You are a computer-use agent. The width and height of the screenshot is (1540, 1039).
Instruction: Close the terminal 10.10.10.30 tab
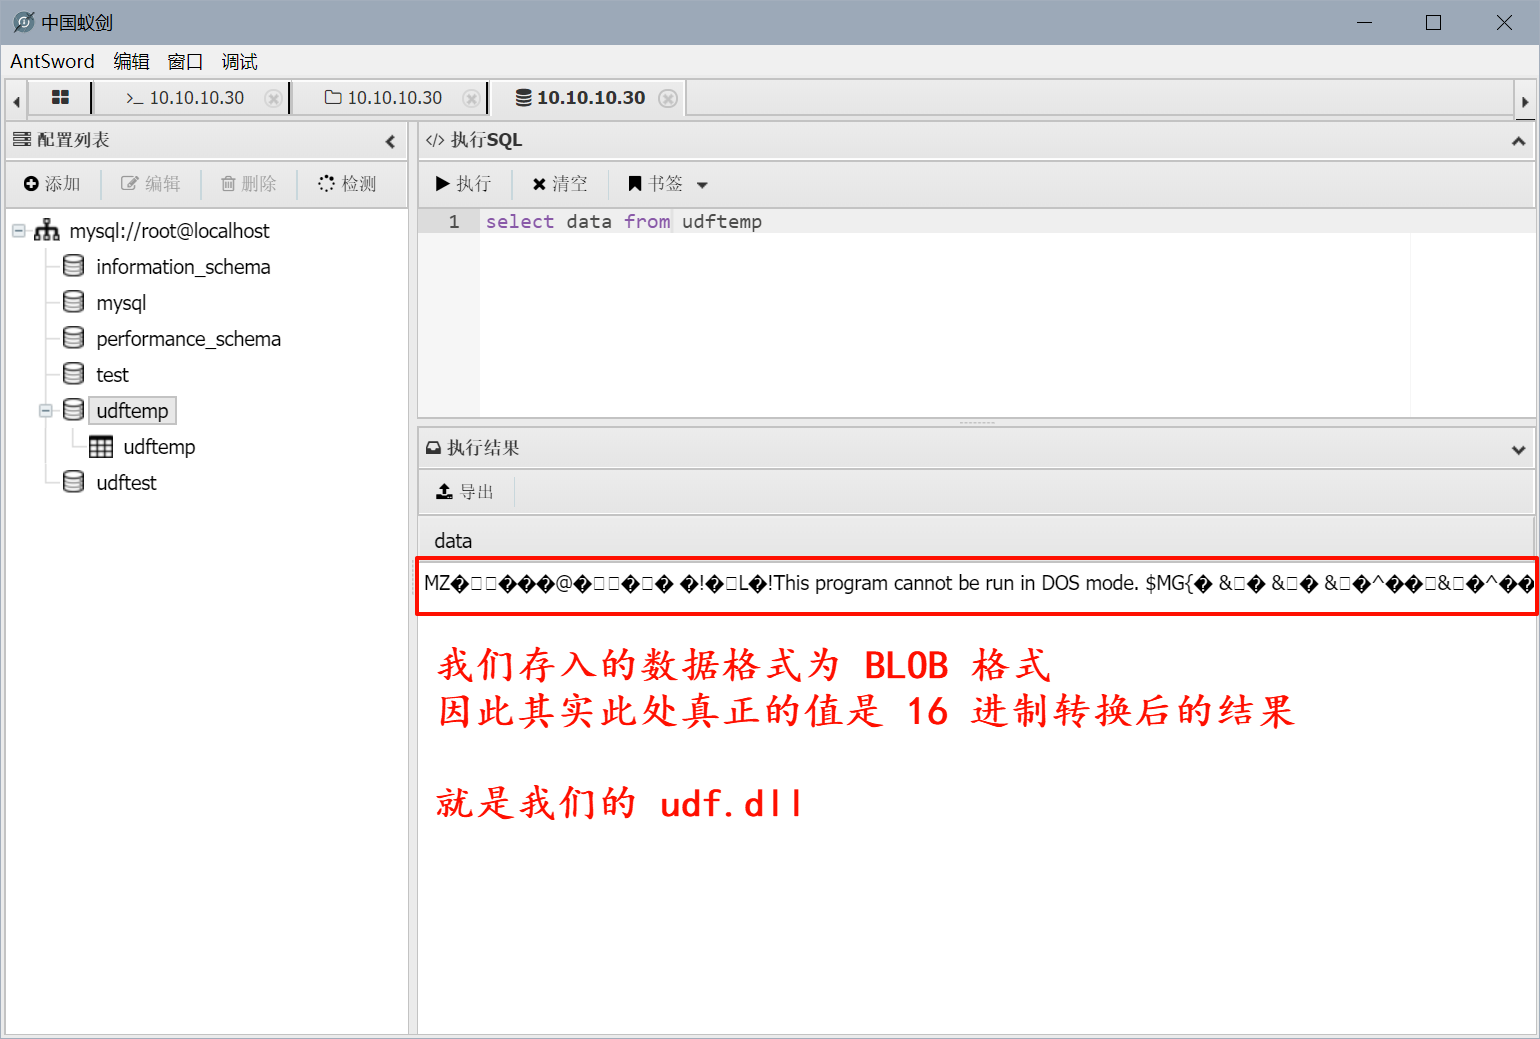tap(272, 98)
